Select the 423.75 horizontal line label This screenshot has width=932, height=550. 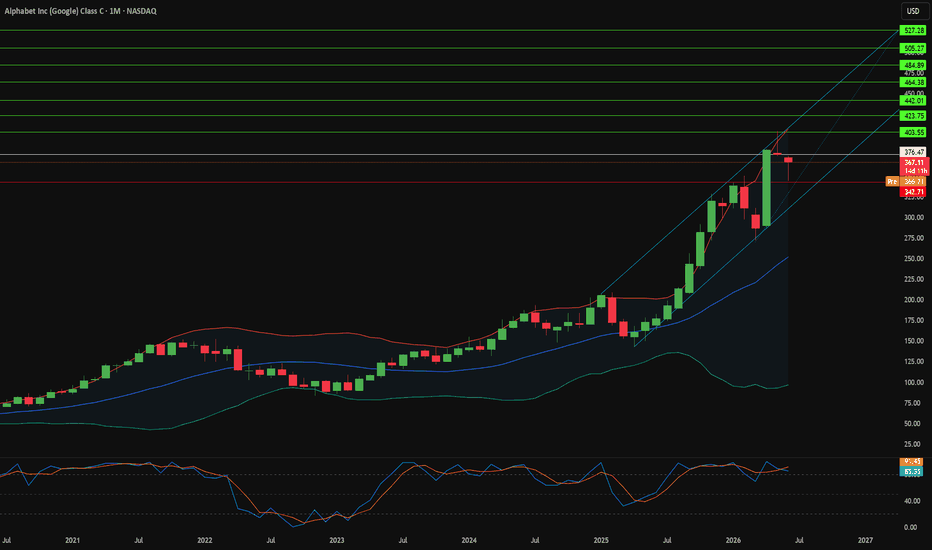click(914, 116)
